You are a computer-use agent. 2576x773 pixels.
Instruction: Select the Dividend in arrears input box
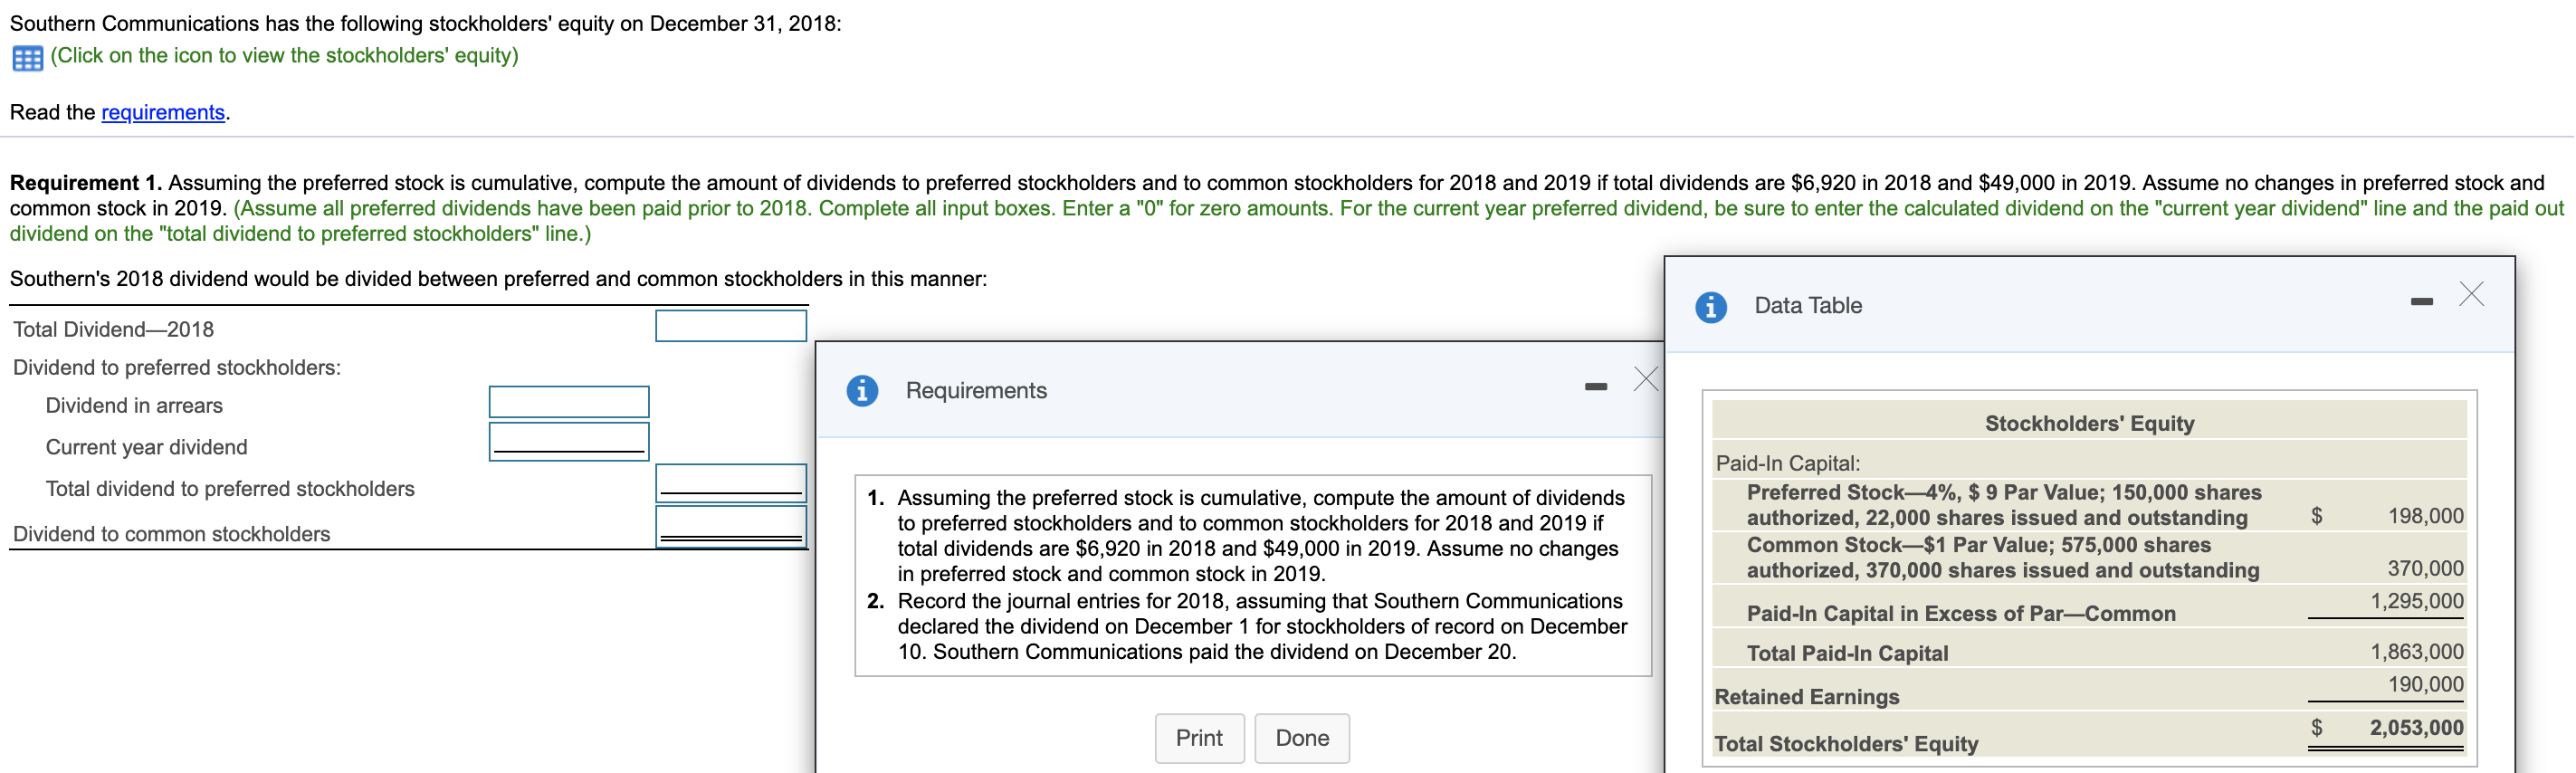tap(567, 402)
